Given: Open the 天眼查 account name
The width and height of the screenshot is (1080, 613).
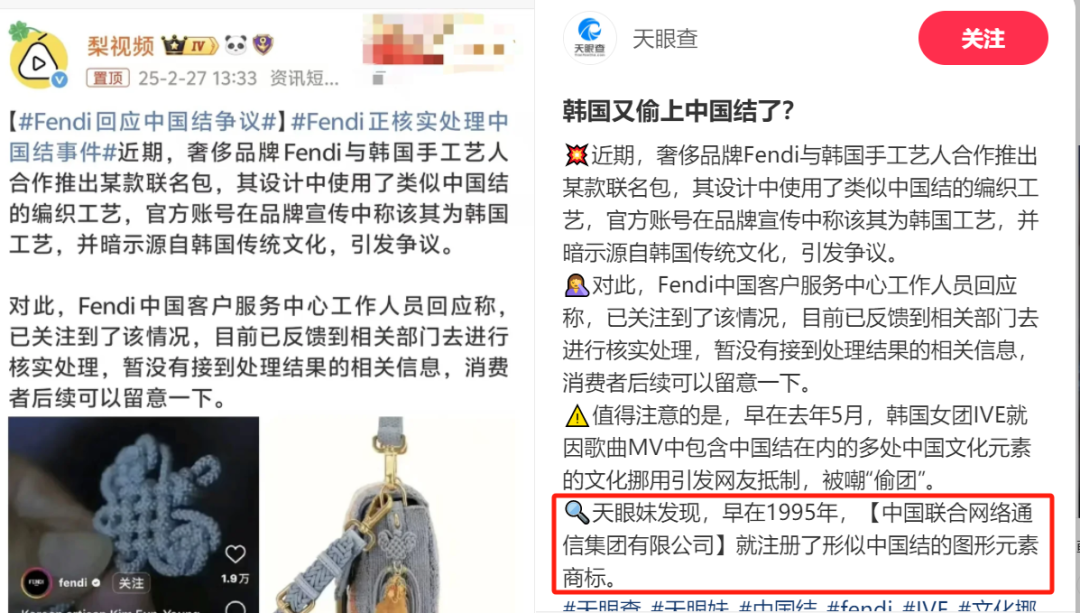Looking at the screenshot, I should 665,39.
